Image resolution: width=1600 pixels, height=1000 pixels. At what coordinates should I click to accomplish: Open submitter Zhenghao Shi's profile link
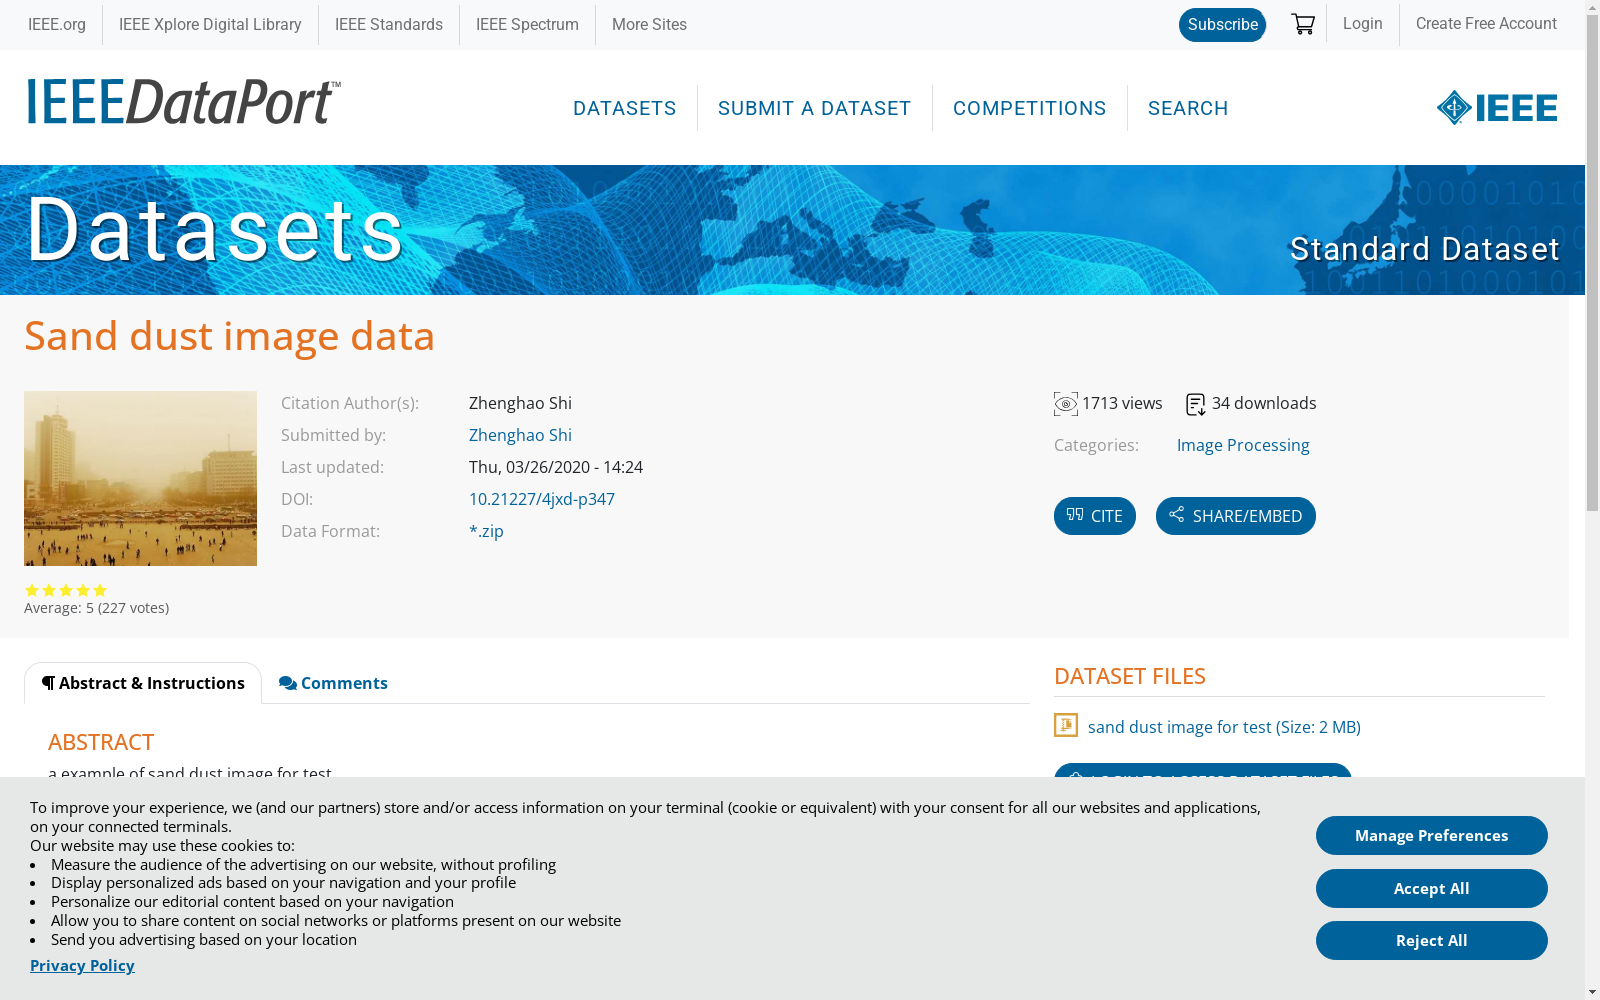pos(520,435)
